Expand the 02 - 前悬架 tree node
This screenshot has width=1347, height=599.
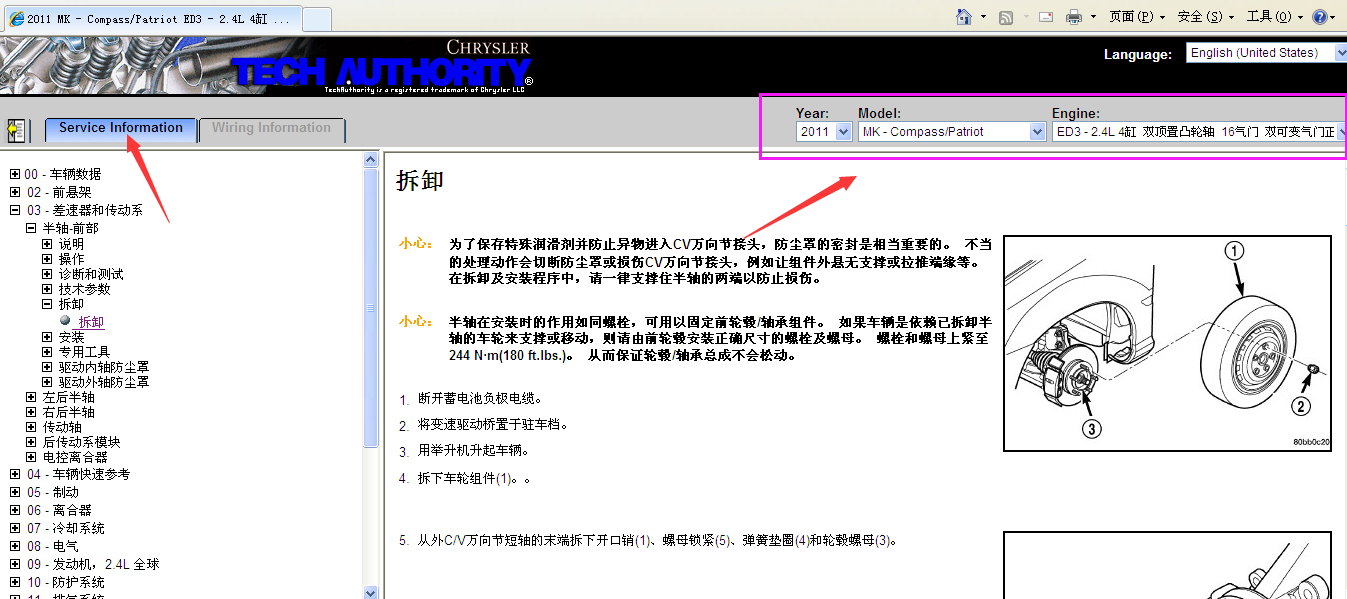pos(15,192)
